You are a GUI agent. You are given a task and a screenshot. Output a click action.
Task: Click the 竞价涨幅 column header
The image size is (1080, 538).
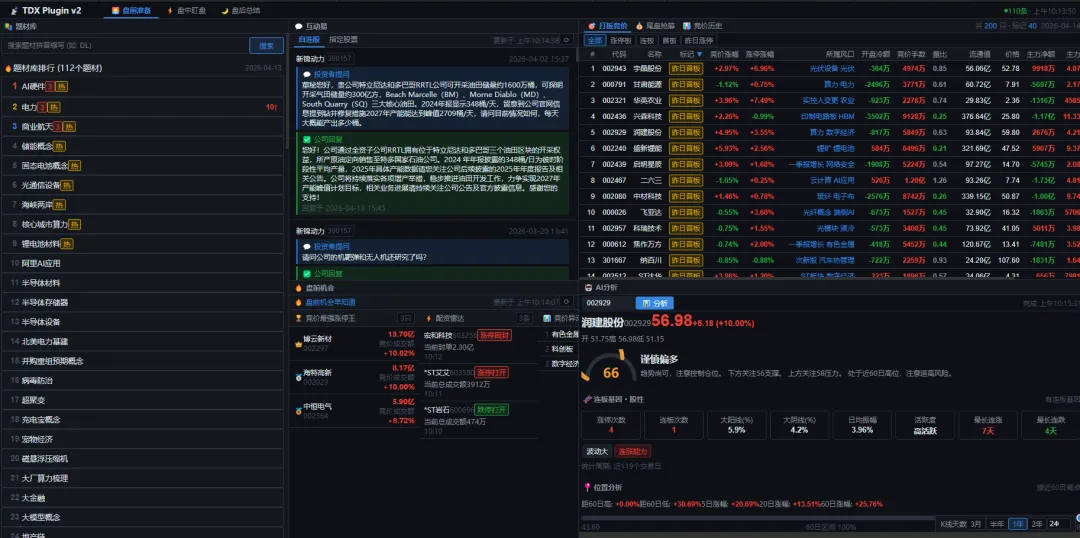click(x=725, y=54)
